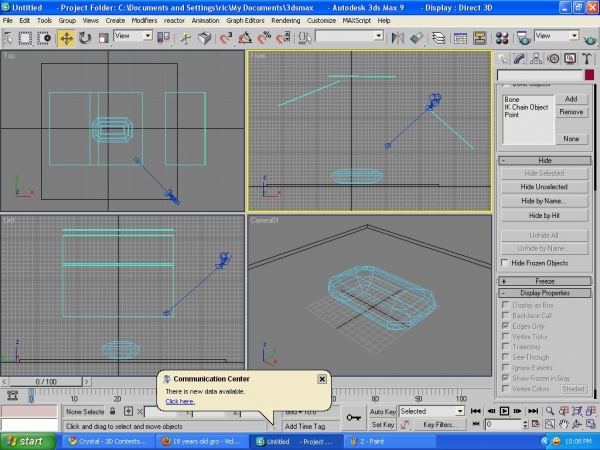Image resolution: width=600 pixels, height=450 pixels.
Task: Open the Material Editor spheres icon
Action: 502,38
